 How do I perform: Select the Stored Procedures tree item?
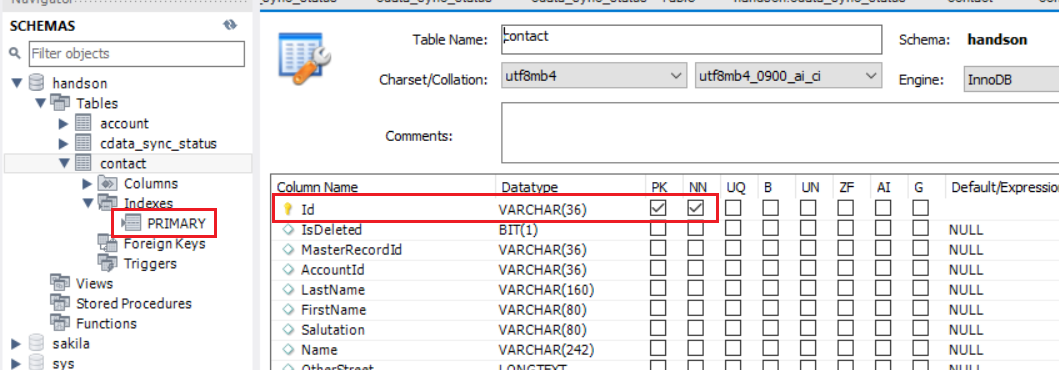tap(134, 303)
